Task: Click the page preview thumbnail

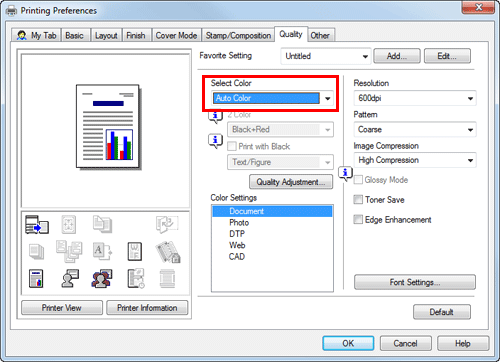Action: point(108,126)
